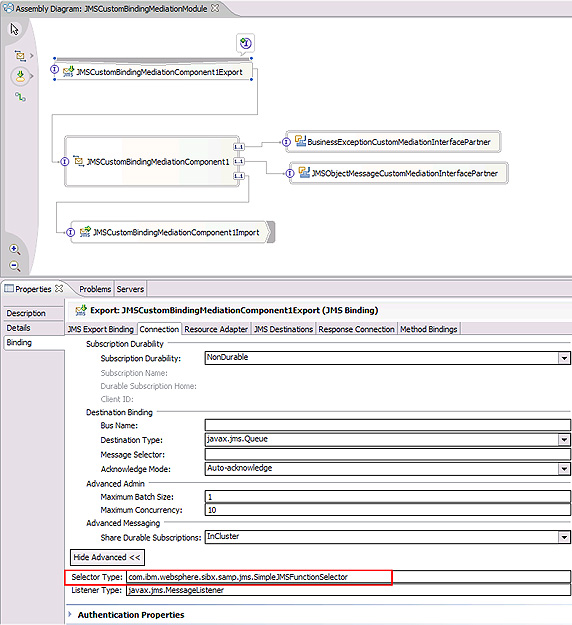Click the add interface bubble icon above export
Viewport: 572px width, 625px height.
tap(246, 43)
